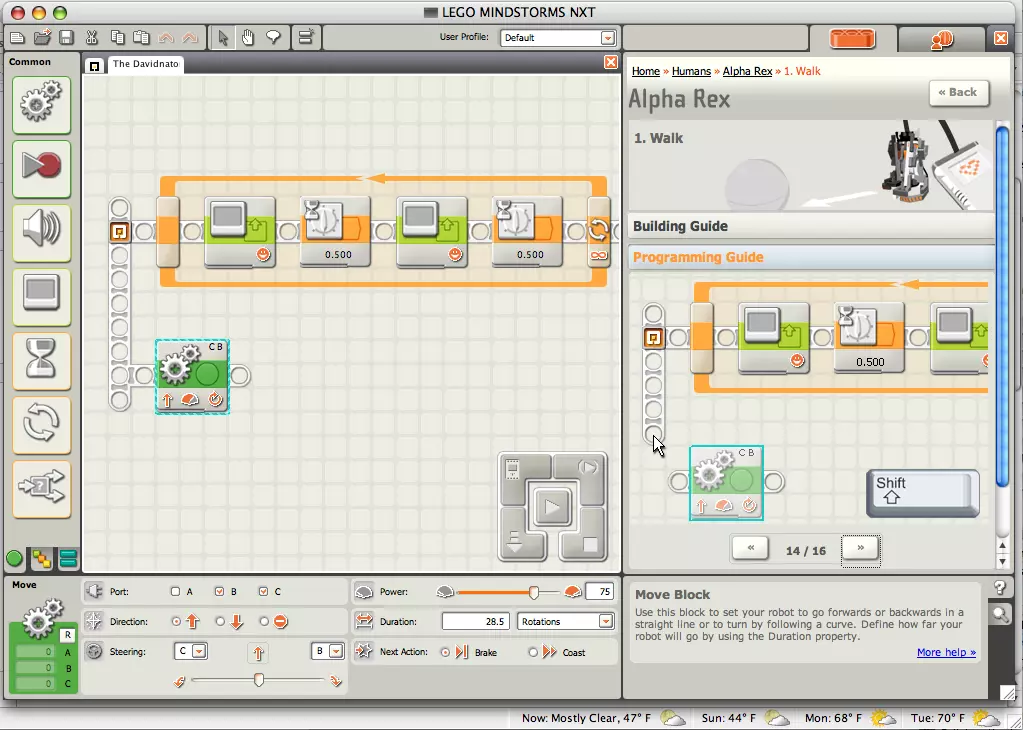This screenshot has width=1023, height=730.
Task: Click the Power value field showing 75
Action: tap(599, 592)
